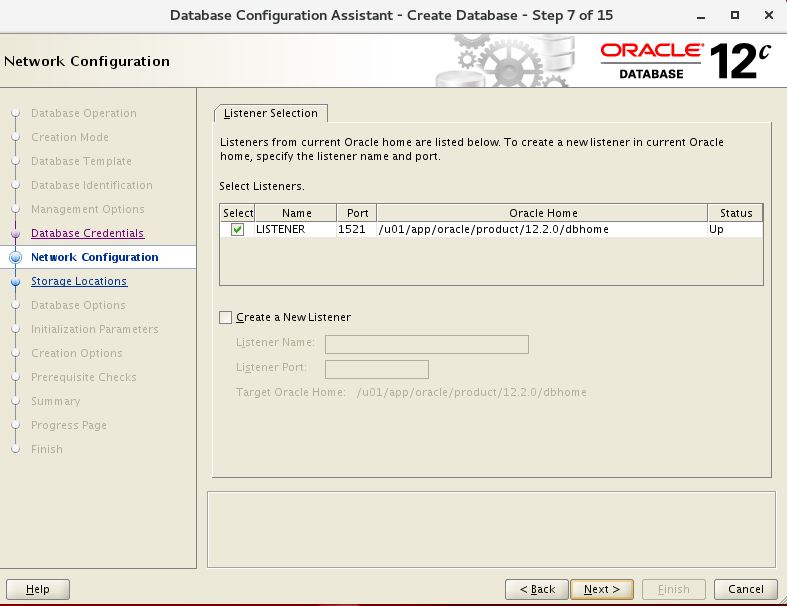The height and width of the screenshot is (606, 787).
Task: Click the Storage Locations step bullet icon
Action: point(16,282)
